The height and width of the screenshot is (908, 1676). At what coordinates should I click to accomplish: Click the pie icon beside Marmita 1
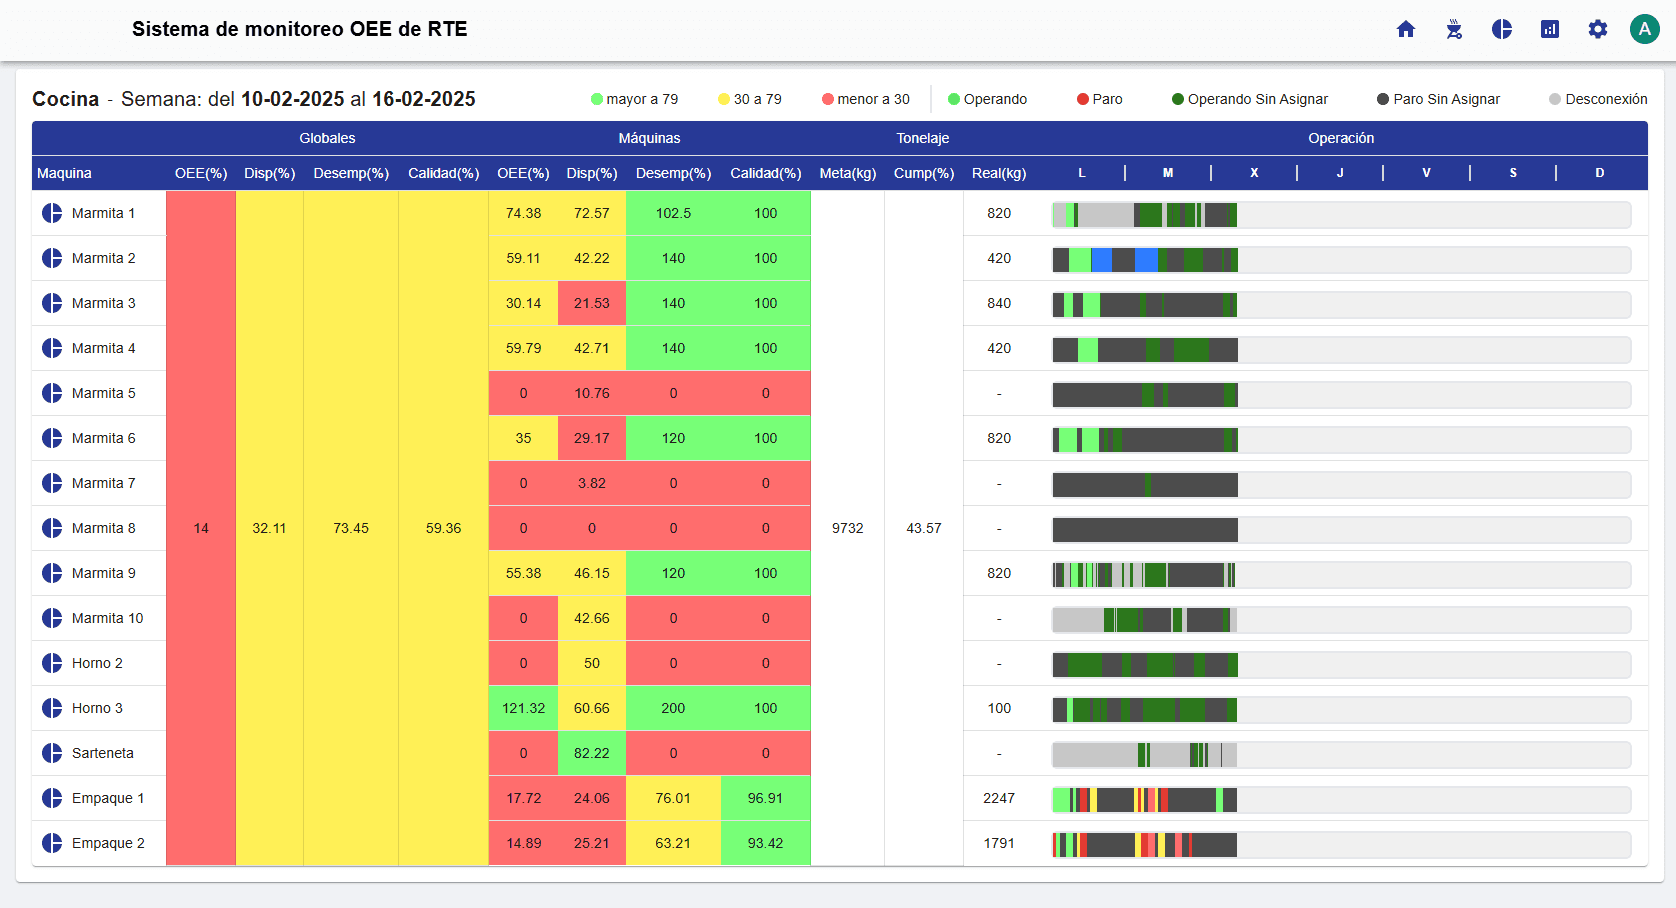point(52,213)
